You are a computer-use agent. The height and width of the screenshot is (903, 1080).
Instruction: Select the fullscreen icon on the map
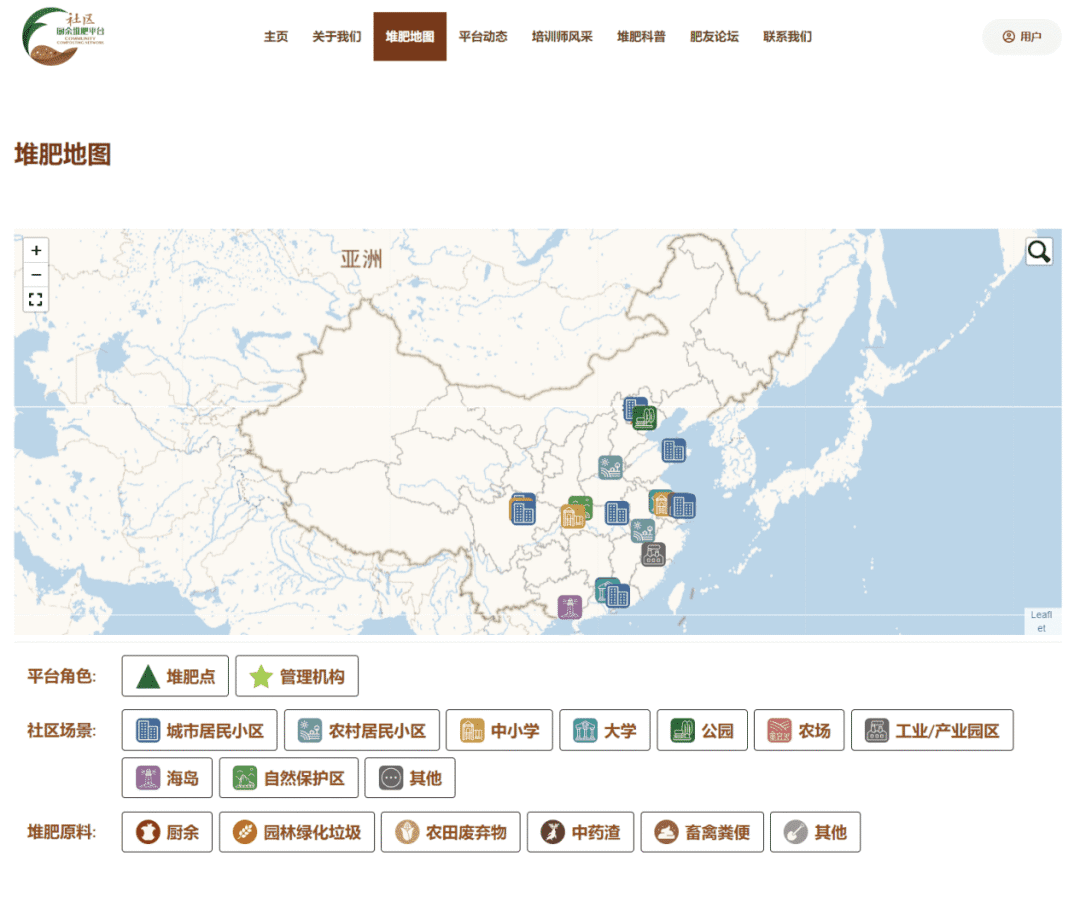click(35, 299)
